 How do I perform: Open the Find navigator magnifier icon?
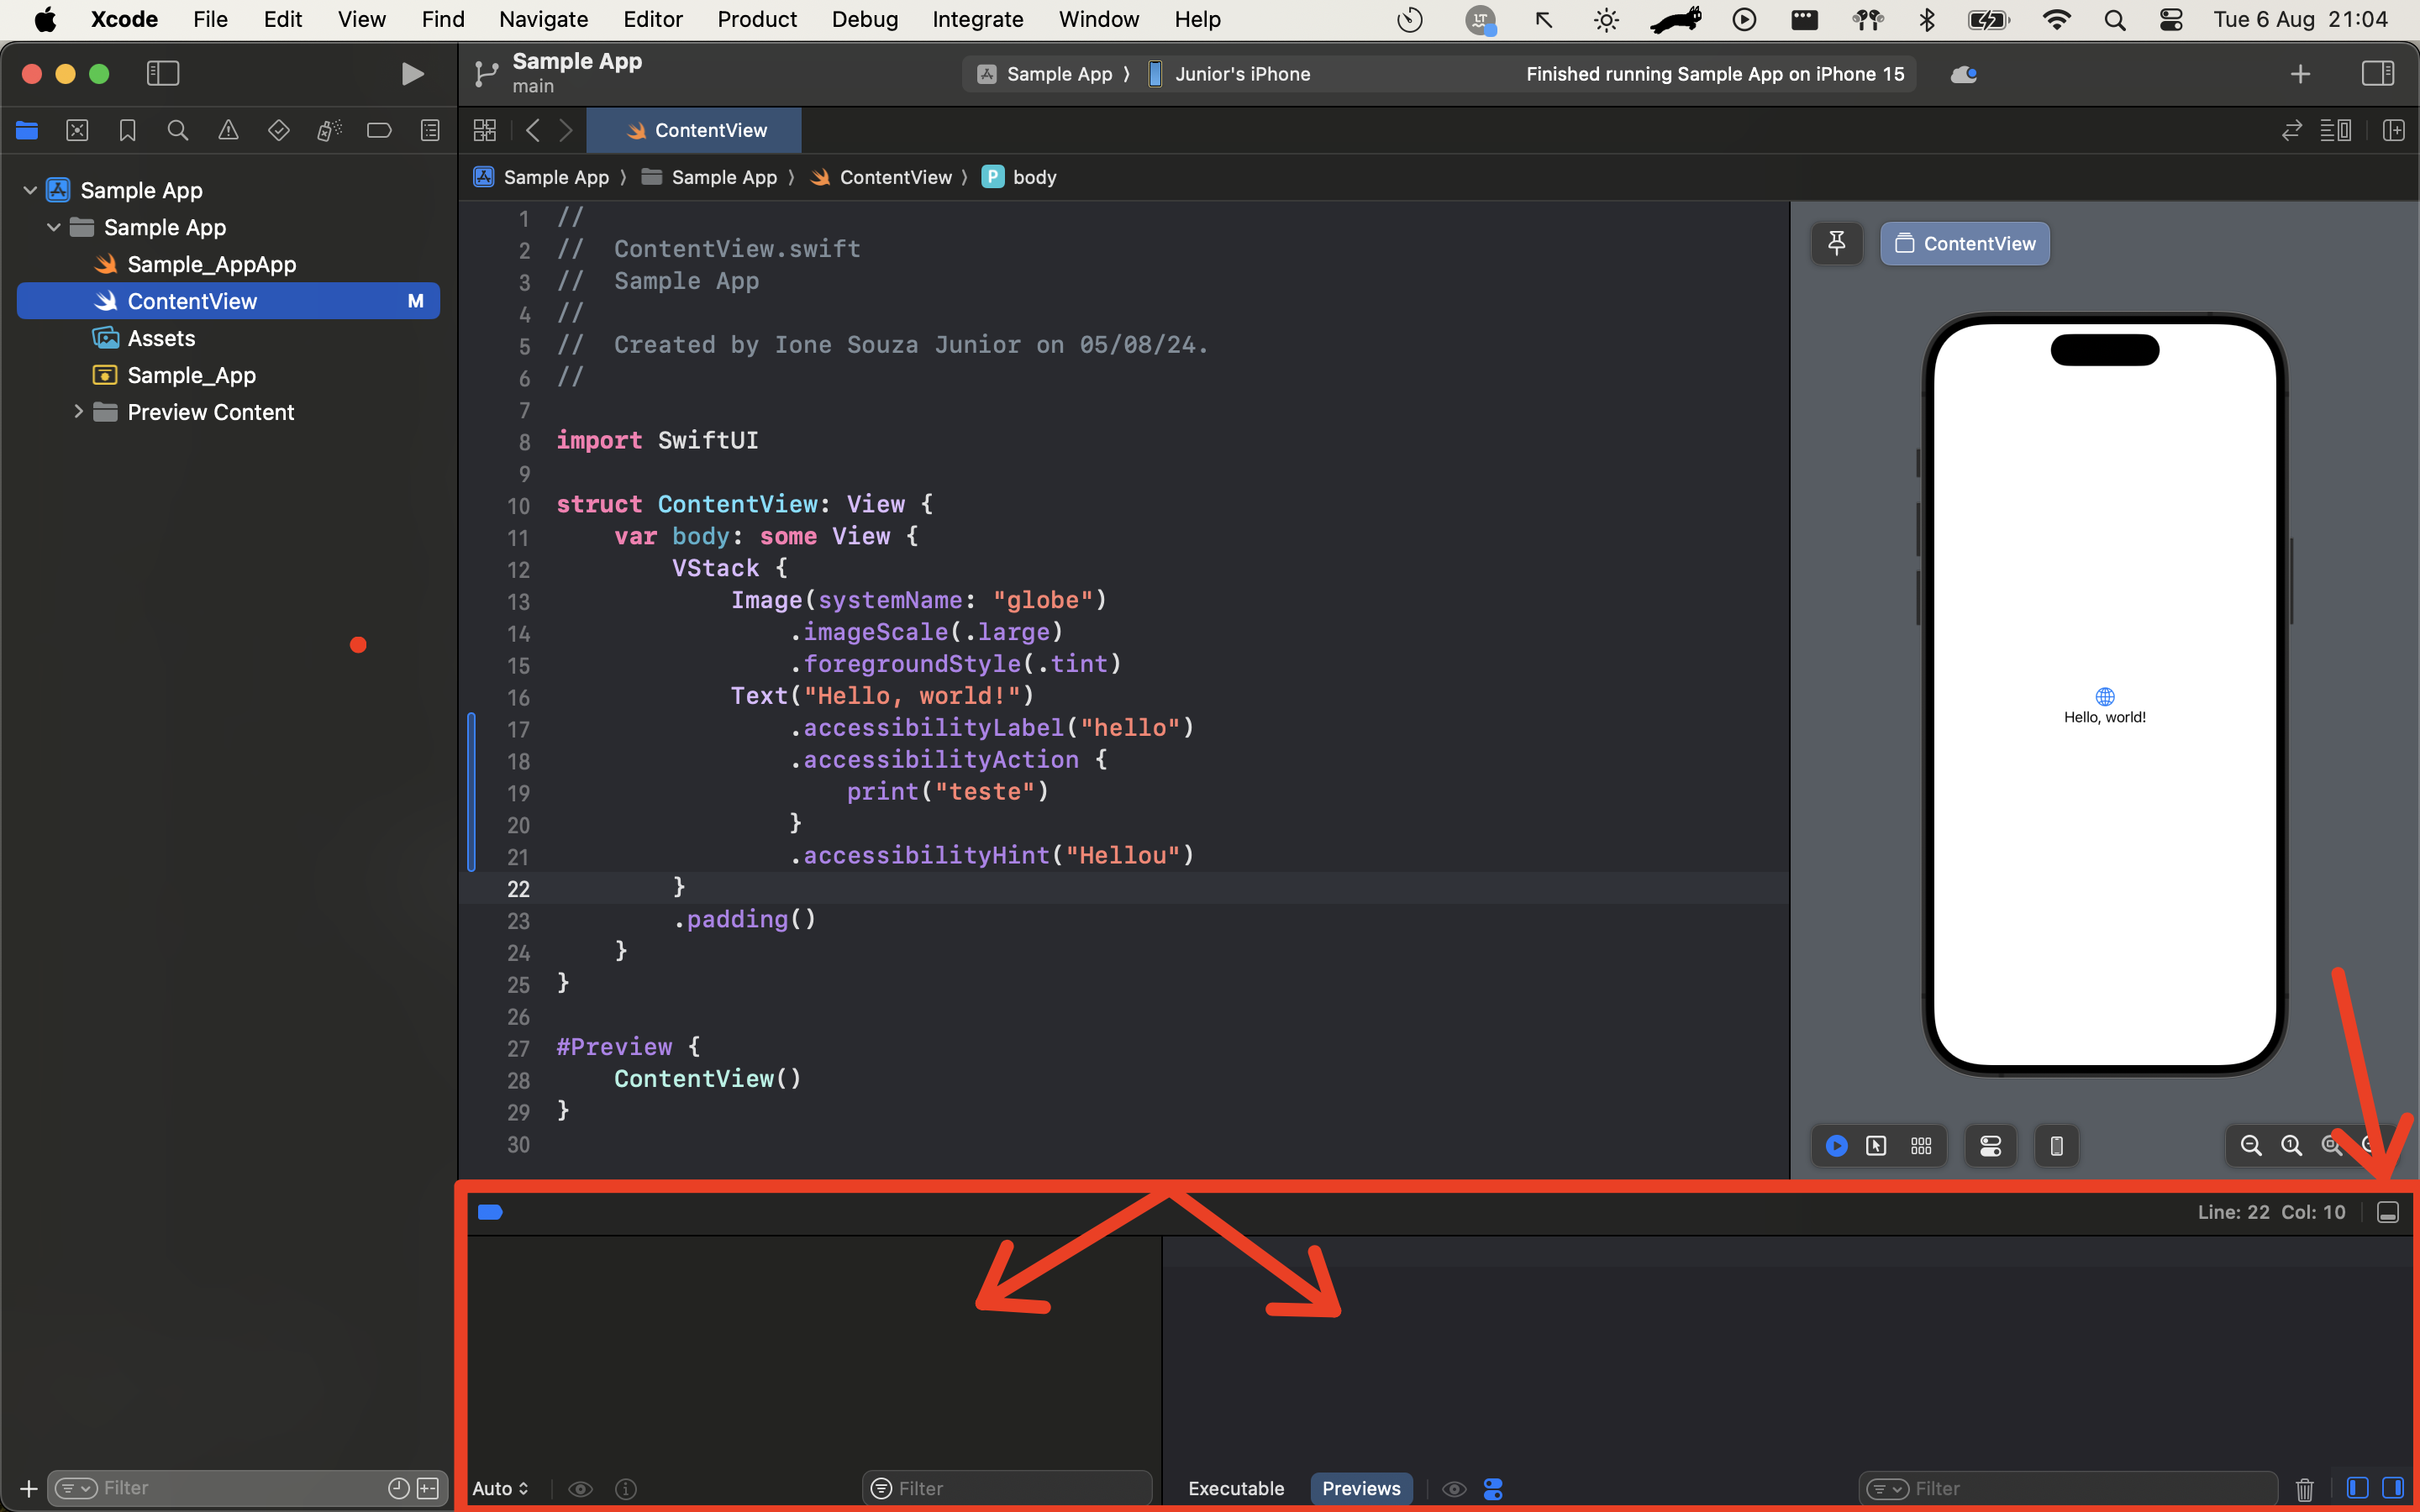(178, 130)
